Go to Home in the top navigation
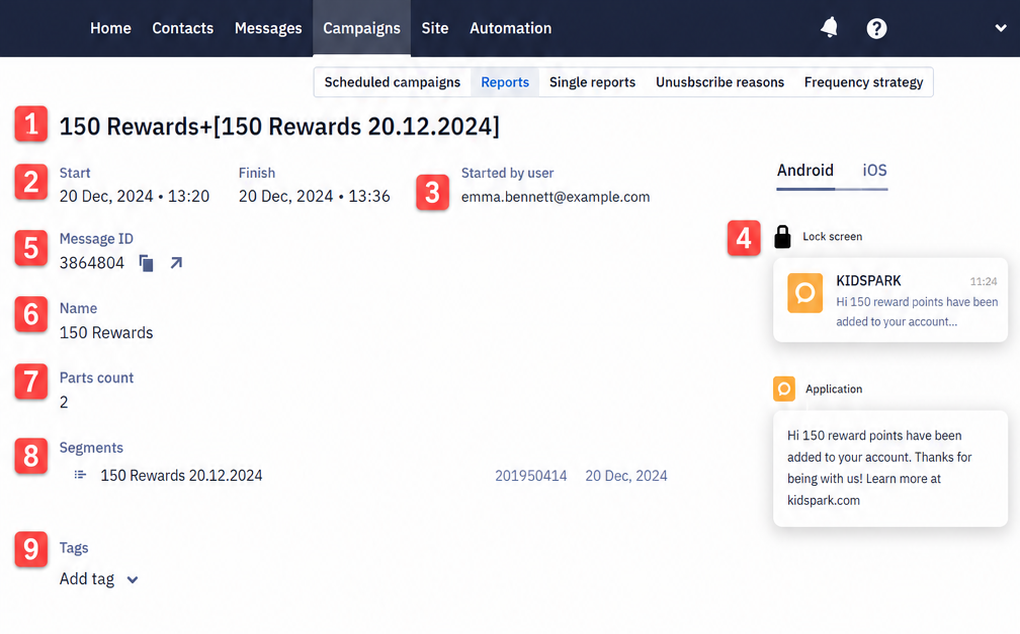The width and height of the screenshot is (1020, 634). pyautogui.click(x=111, y=28)
